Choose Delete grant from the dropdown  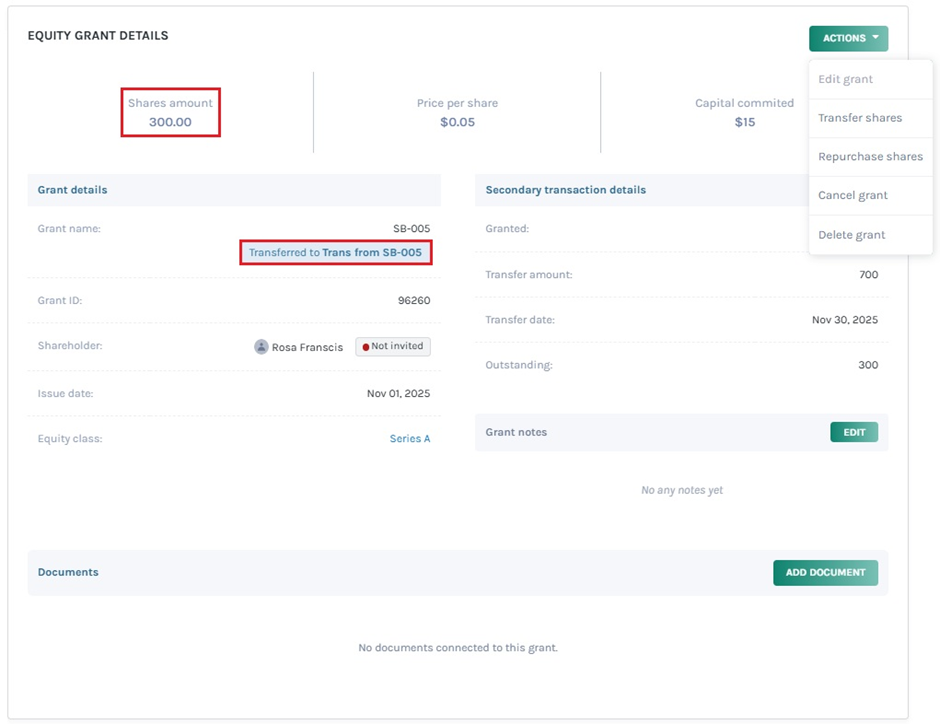pyautogui.click(x=851, y=235)
